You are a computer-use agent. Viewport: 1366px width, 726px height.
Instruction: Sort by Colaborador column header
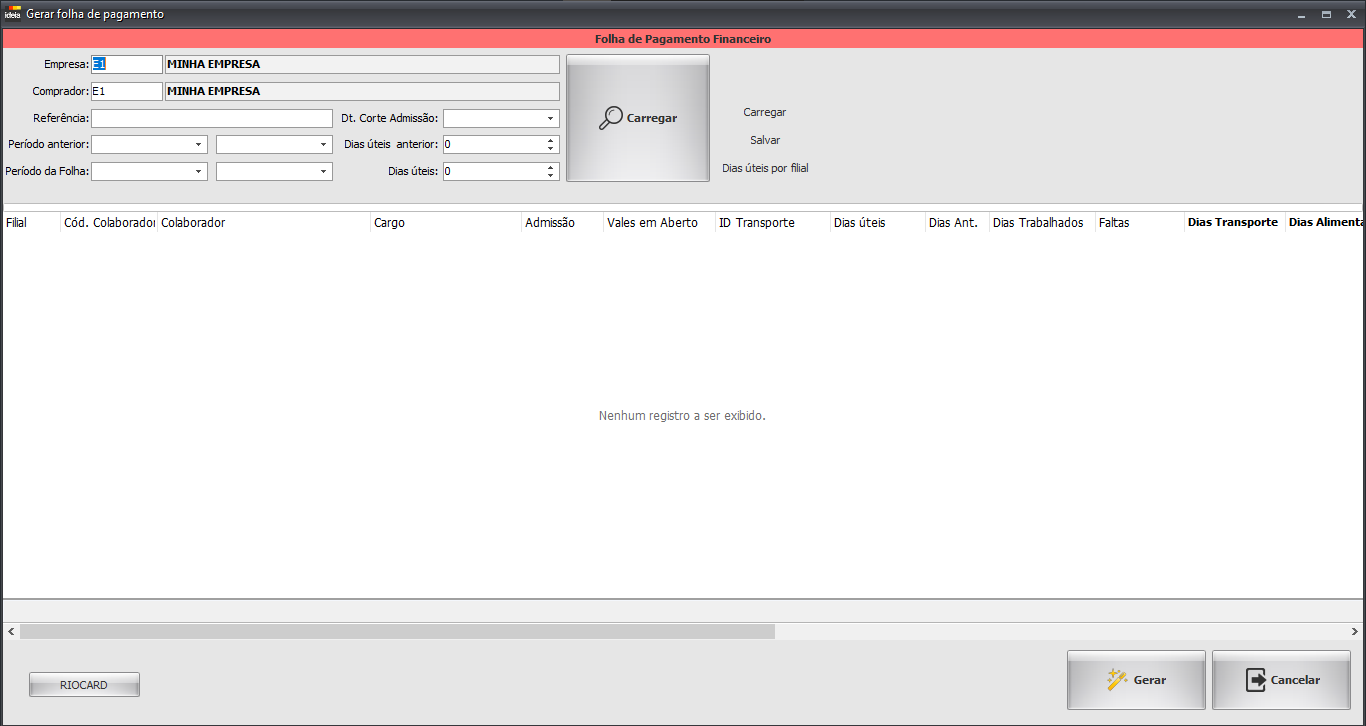tap(263, 223)
